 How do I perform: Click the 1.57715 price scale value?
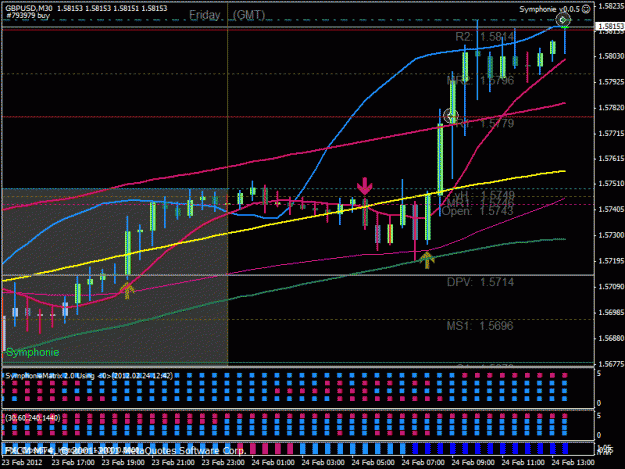click(x=611, y=133)
